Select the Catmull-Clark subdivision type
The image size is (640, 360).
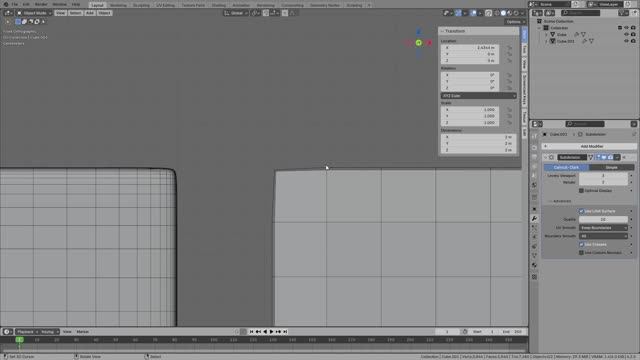[x=566, y=167]
